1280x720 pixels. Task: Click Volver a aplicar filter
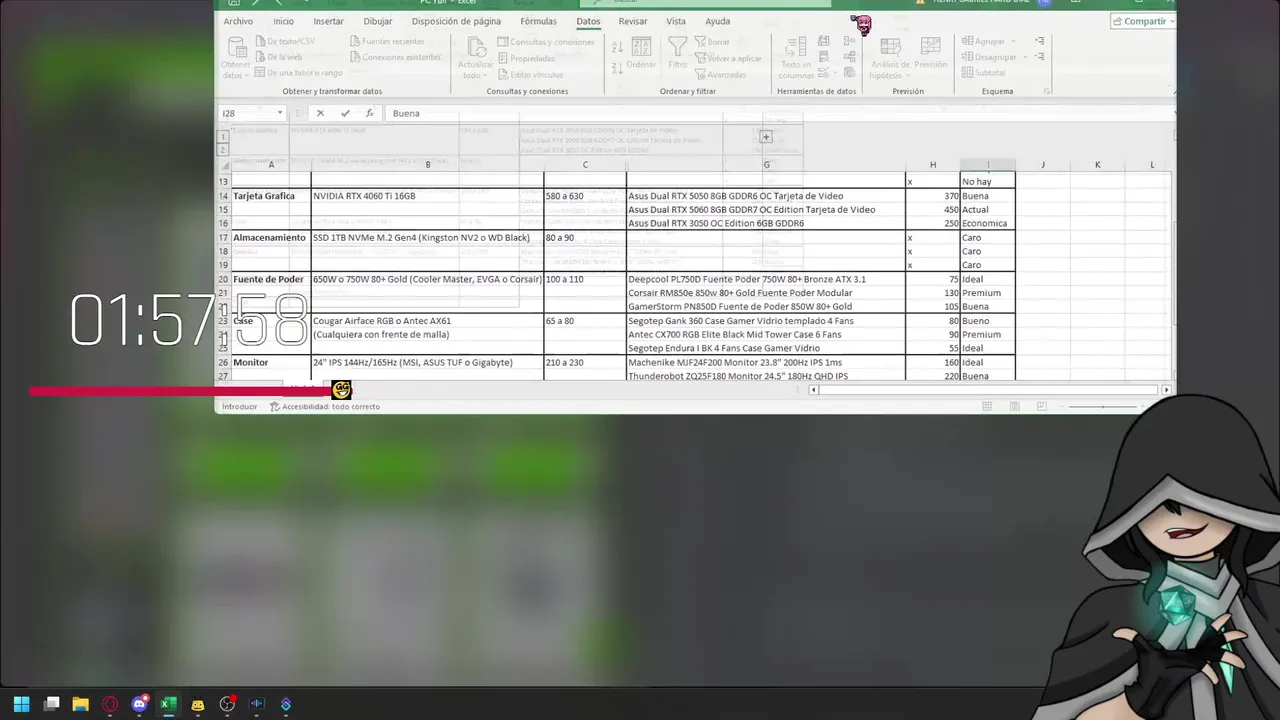pyautogui.click(x=727, y=58)
